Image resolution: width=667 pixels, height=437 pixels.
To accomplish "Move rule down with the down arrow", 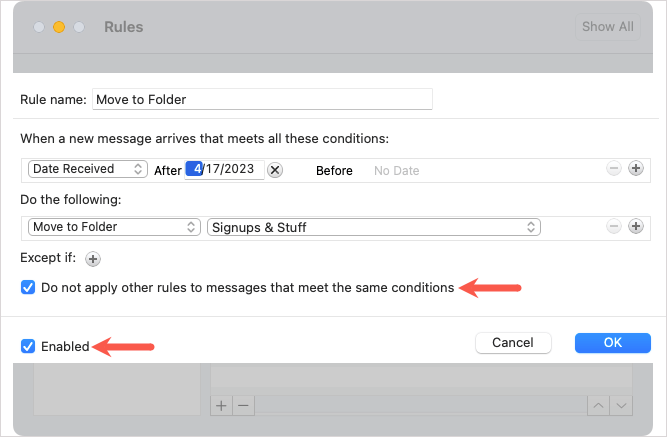I will 621,405.
